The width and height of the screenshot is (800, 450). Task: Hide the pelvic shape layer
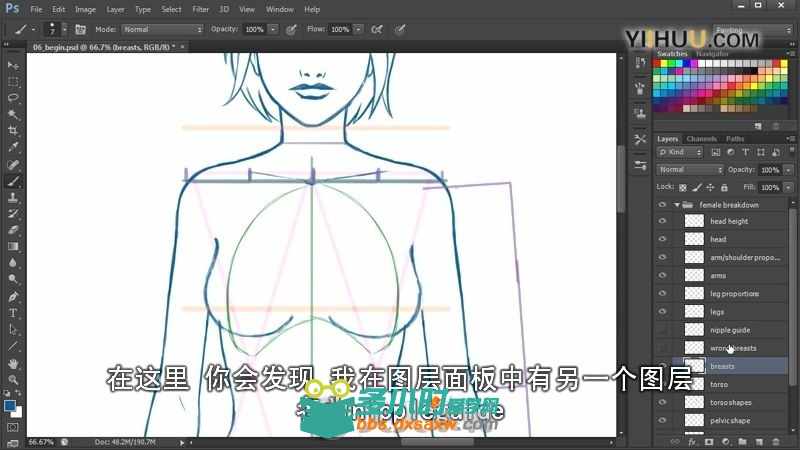pos(662,420)
